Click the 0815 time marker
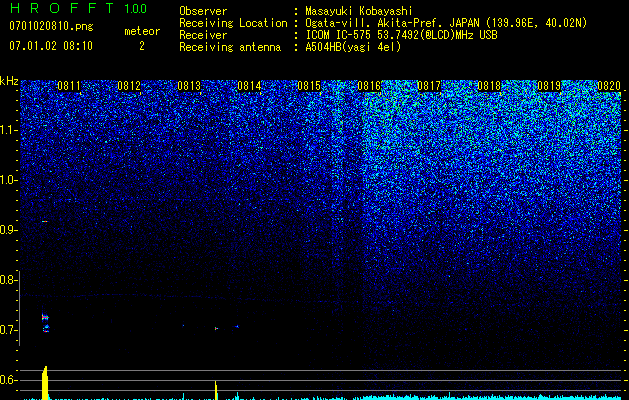 (309, 86)
